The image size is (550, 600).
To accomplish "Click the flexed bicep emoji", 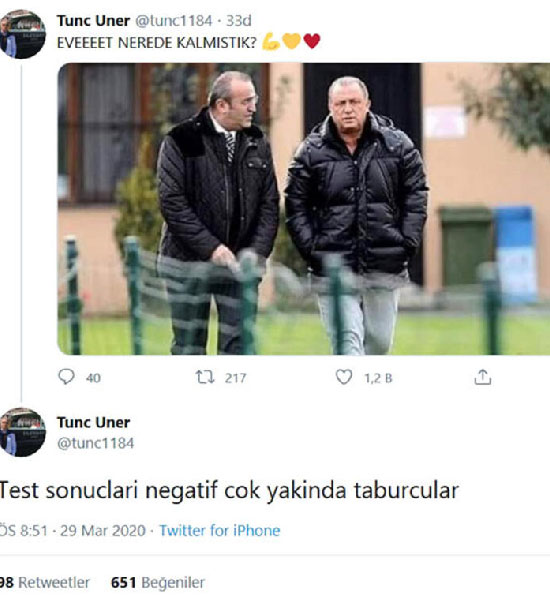I will click(271, 41).
